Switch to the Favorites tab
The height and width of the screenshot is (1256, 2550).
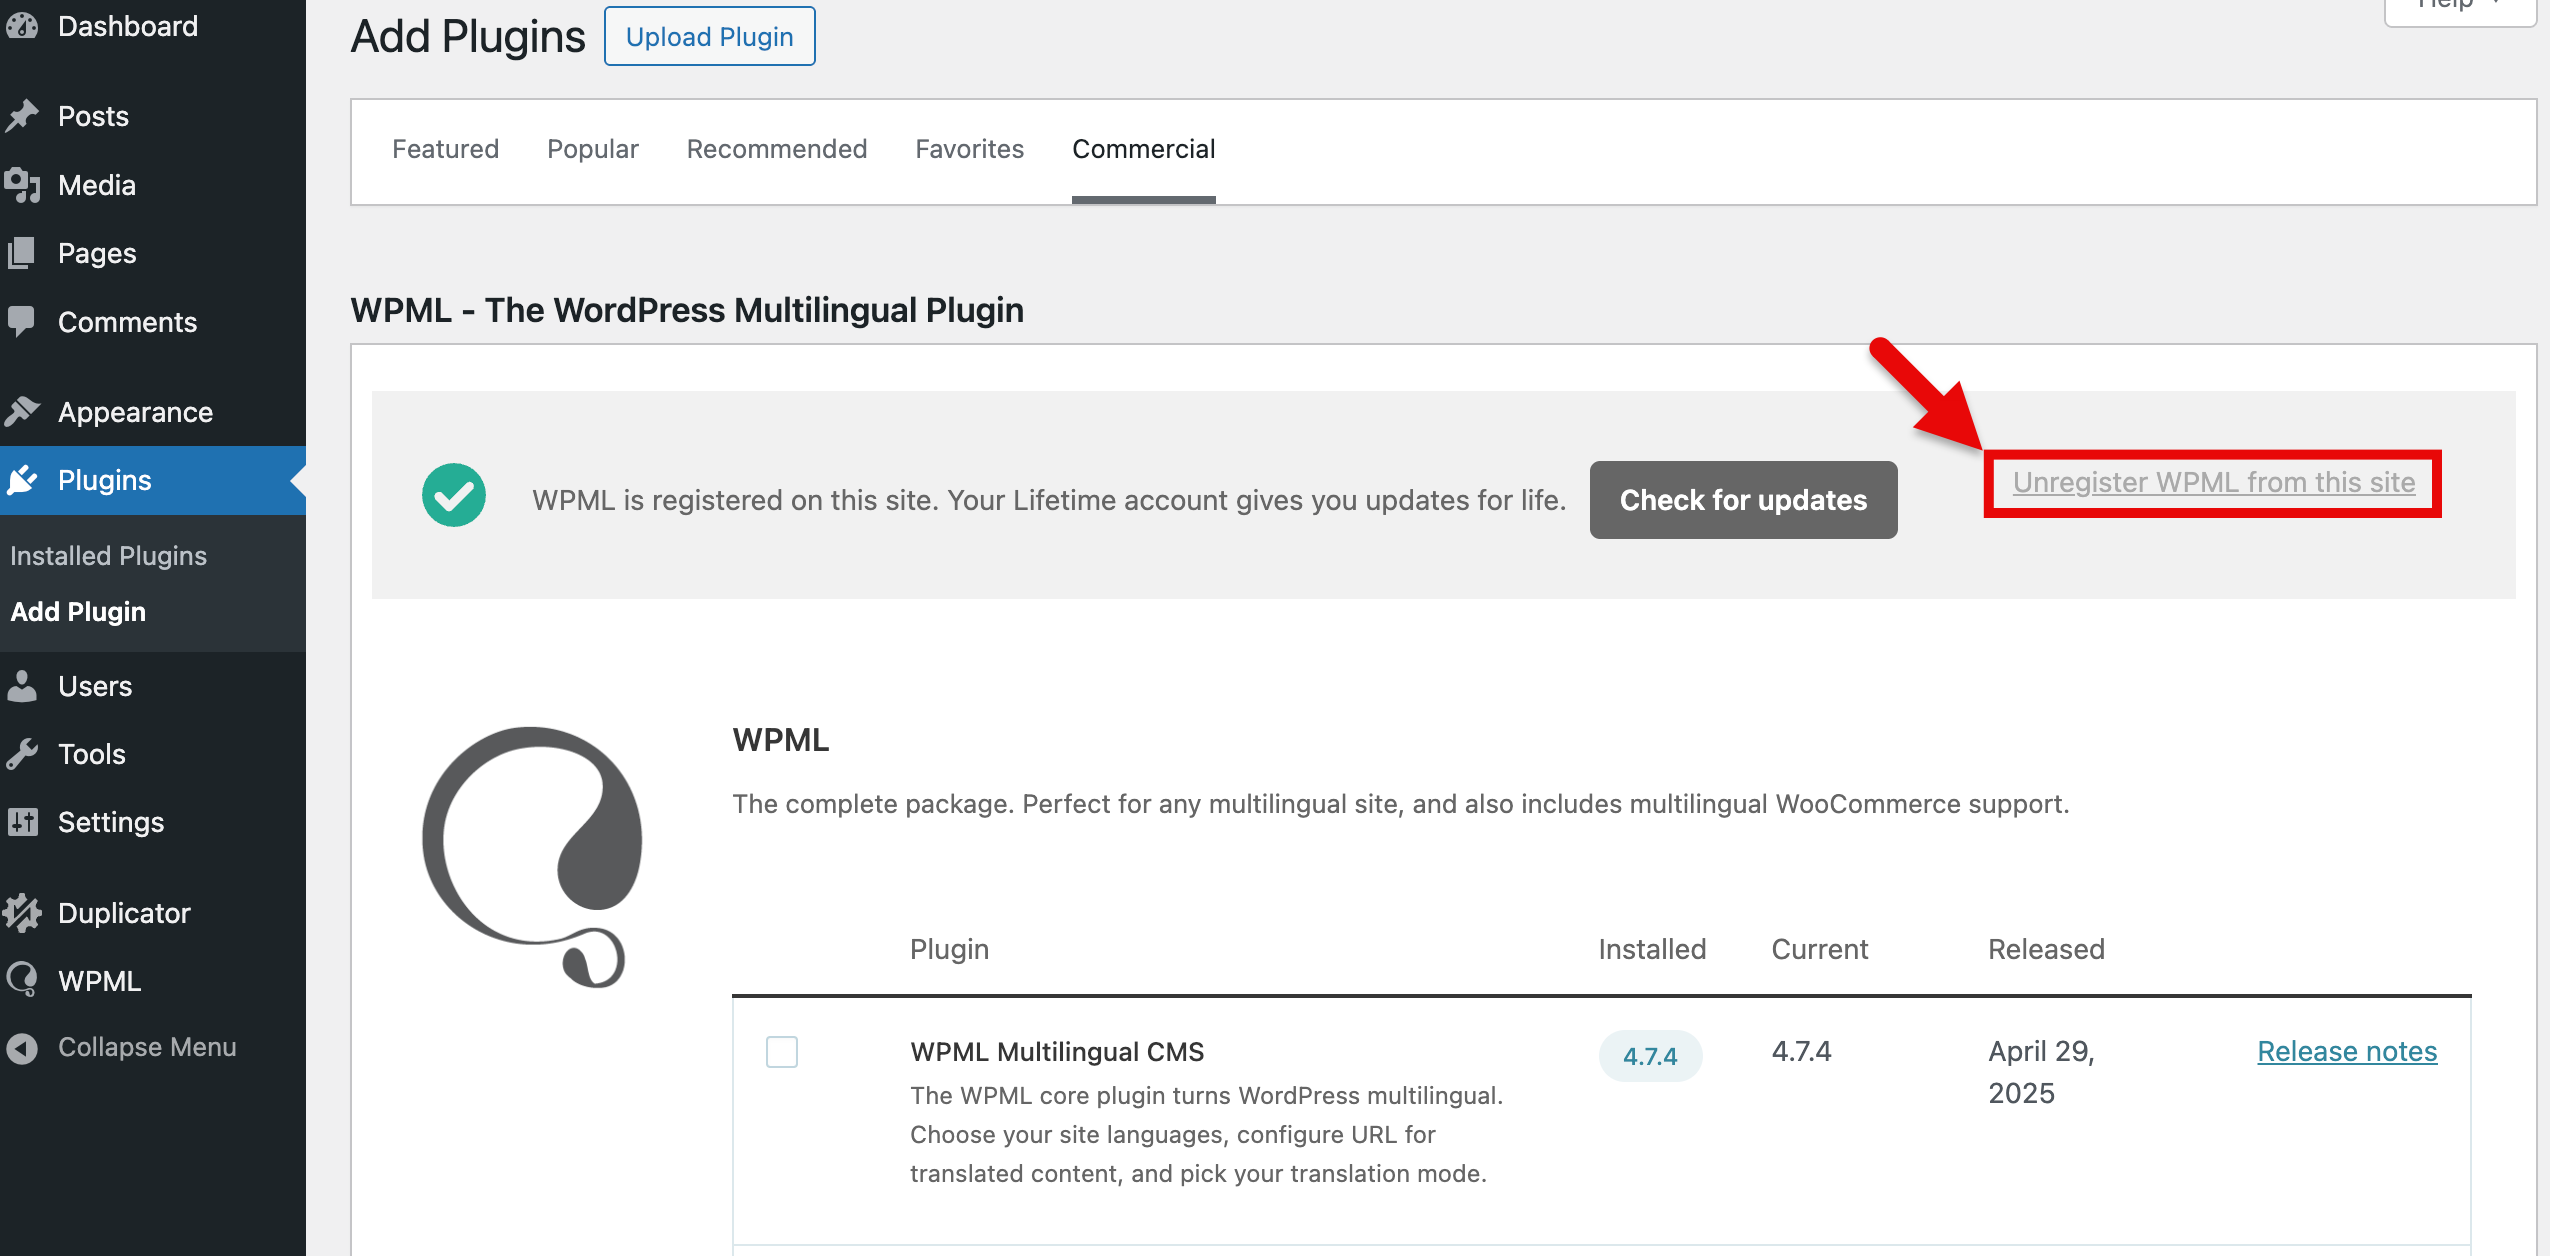[970, 149]
